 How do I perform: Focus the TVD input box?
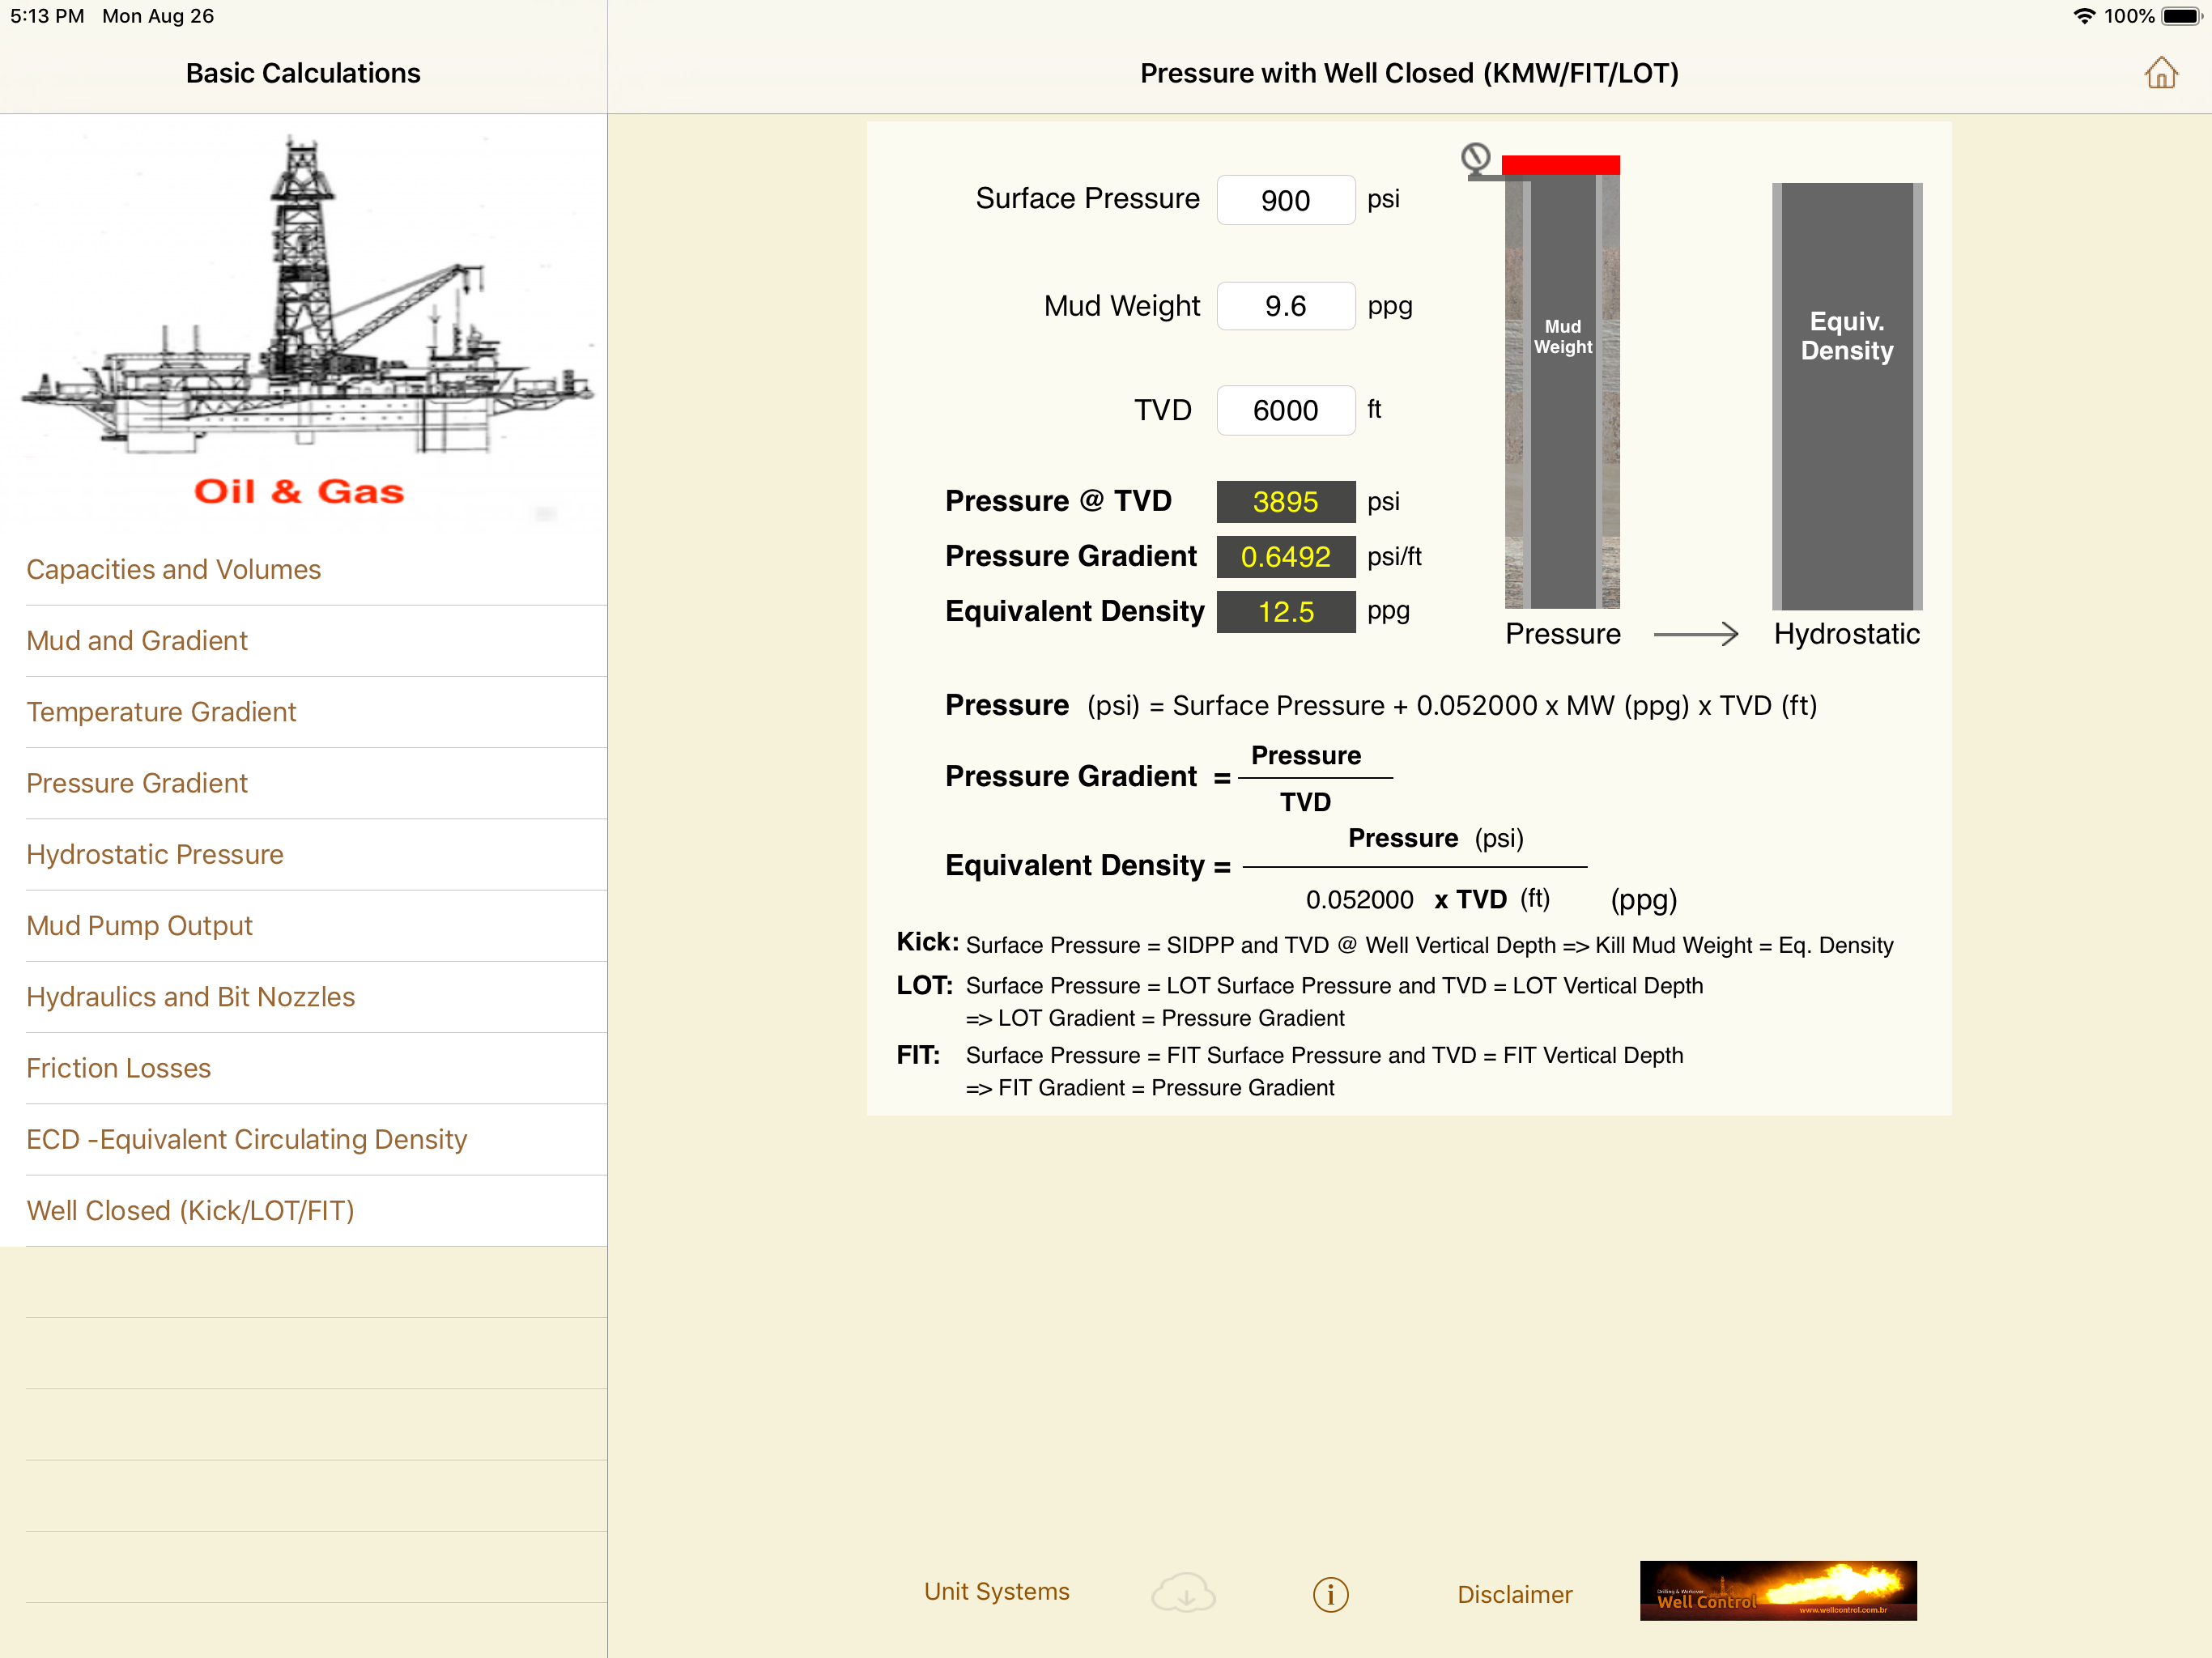pos(1285,410)
